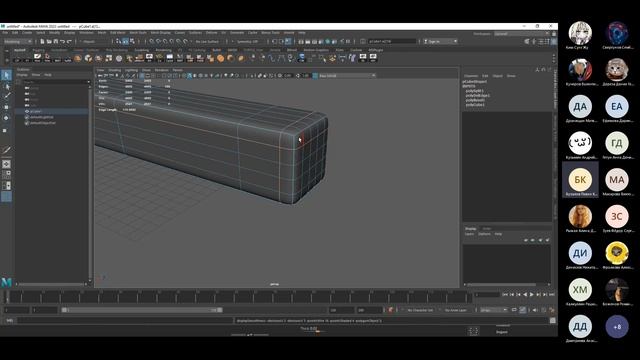The width and height of the screenshot is (640, 360).
Task: Open the File menu
Action: point(5,33)
